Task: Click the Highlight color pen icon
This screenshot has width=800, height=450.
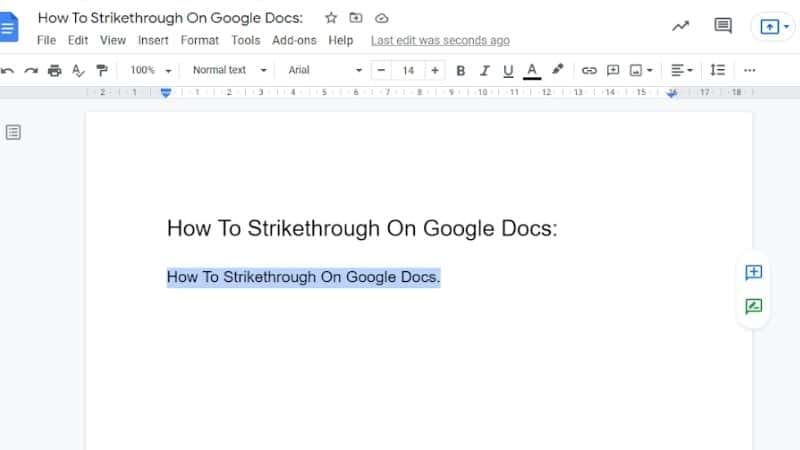Action: 558,70
